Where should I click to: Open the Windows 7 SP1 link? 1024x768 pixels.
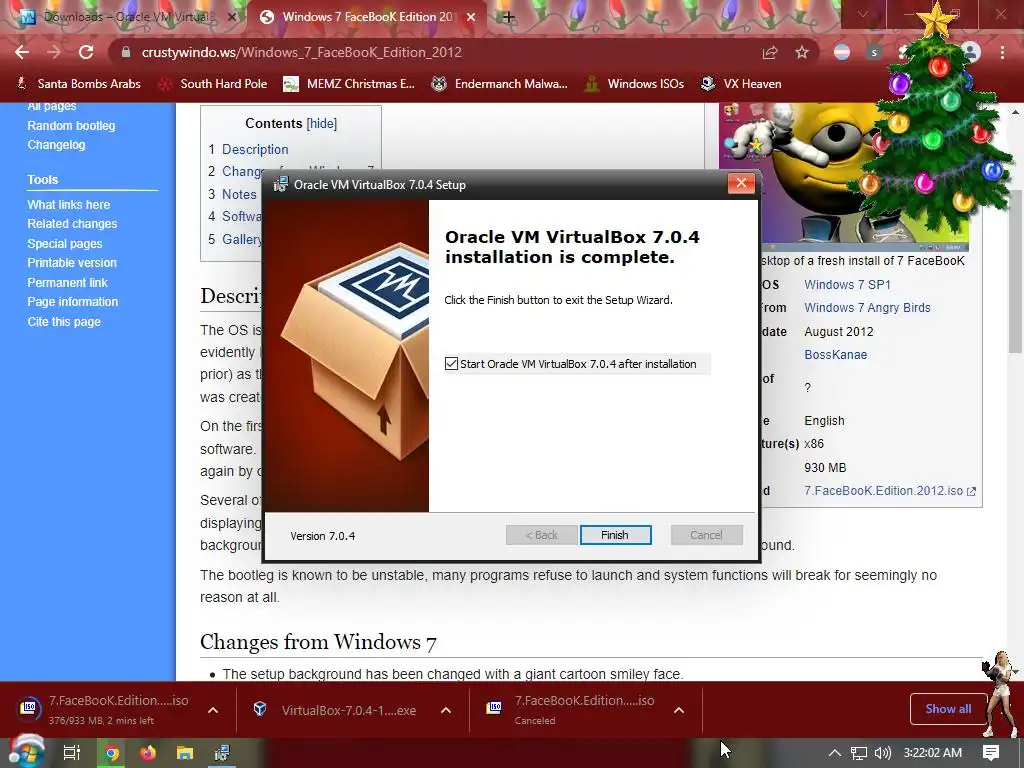847,285
